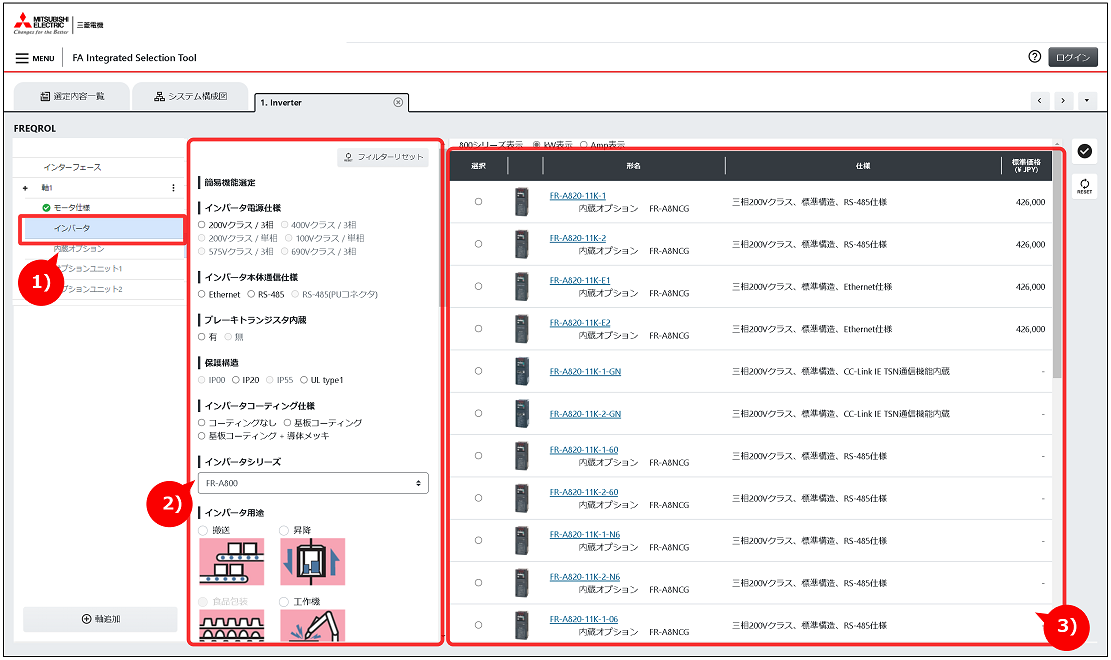Confirm selection with the checkmark icon
This screenshot has height=660, width=1111.
tap(1085, 151)
